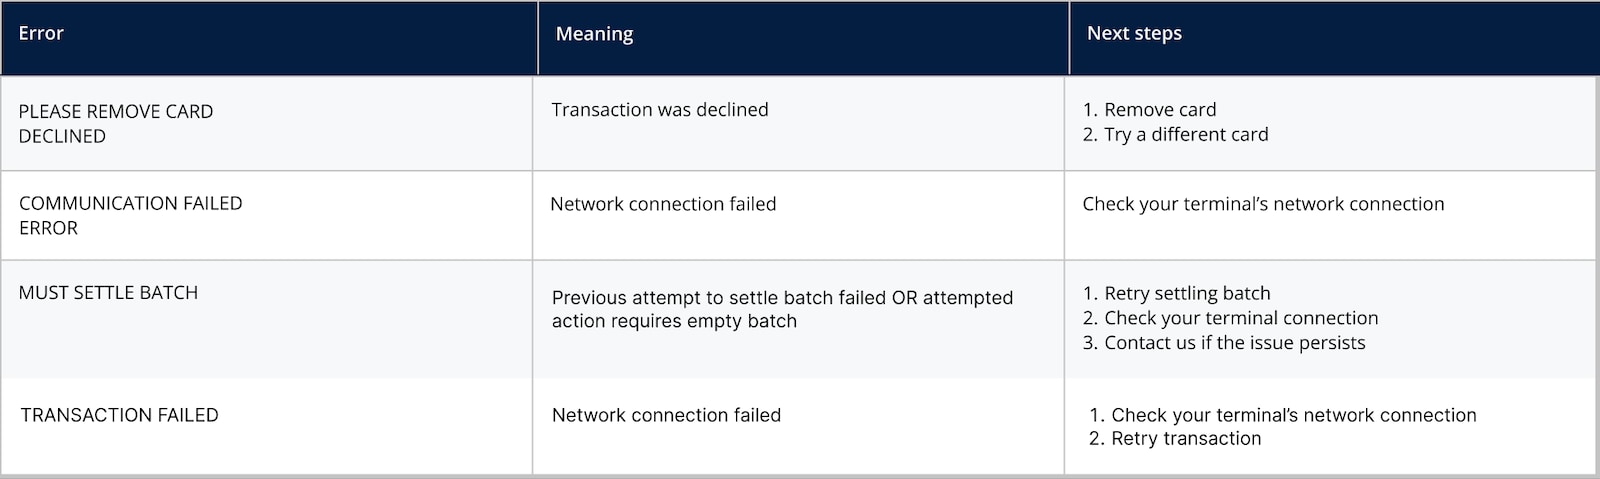1600x479 pixels.
Task: Click the Meaning column header
Action: (x=594, y=34)
